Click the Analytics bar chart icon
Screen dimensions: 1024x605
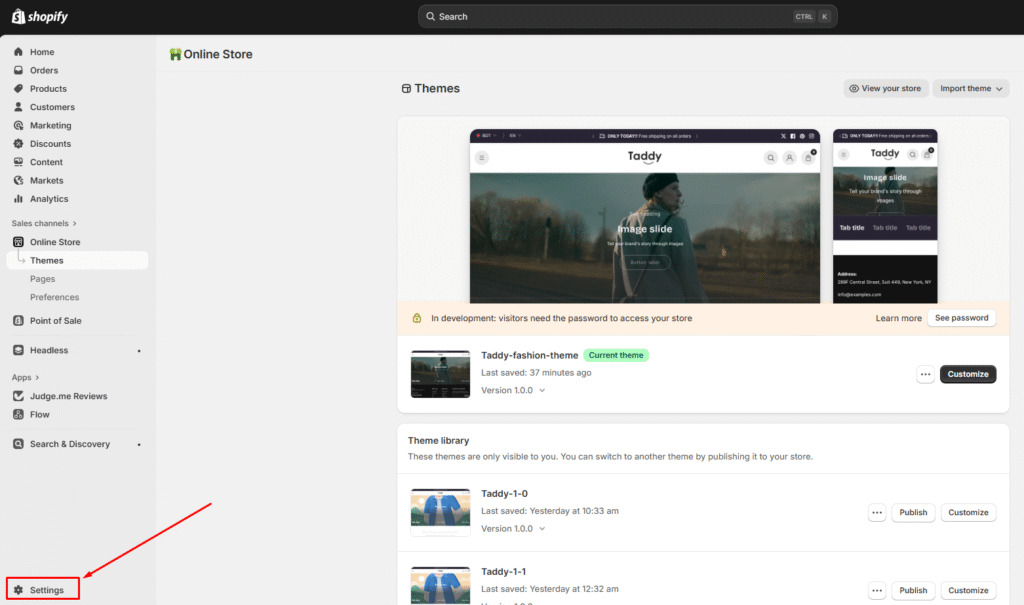coord(18,198)
